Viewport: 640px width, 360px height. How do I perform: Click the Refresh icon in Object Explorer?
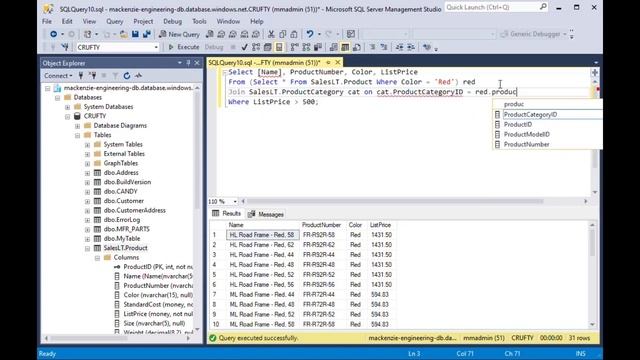(x=127, y=76)
